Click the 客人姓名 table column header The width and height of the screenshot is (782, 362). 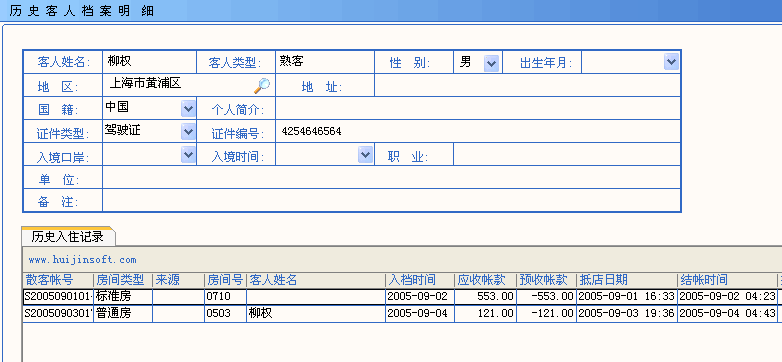[x=316, y=280]
